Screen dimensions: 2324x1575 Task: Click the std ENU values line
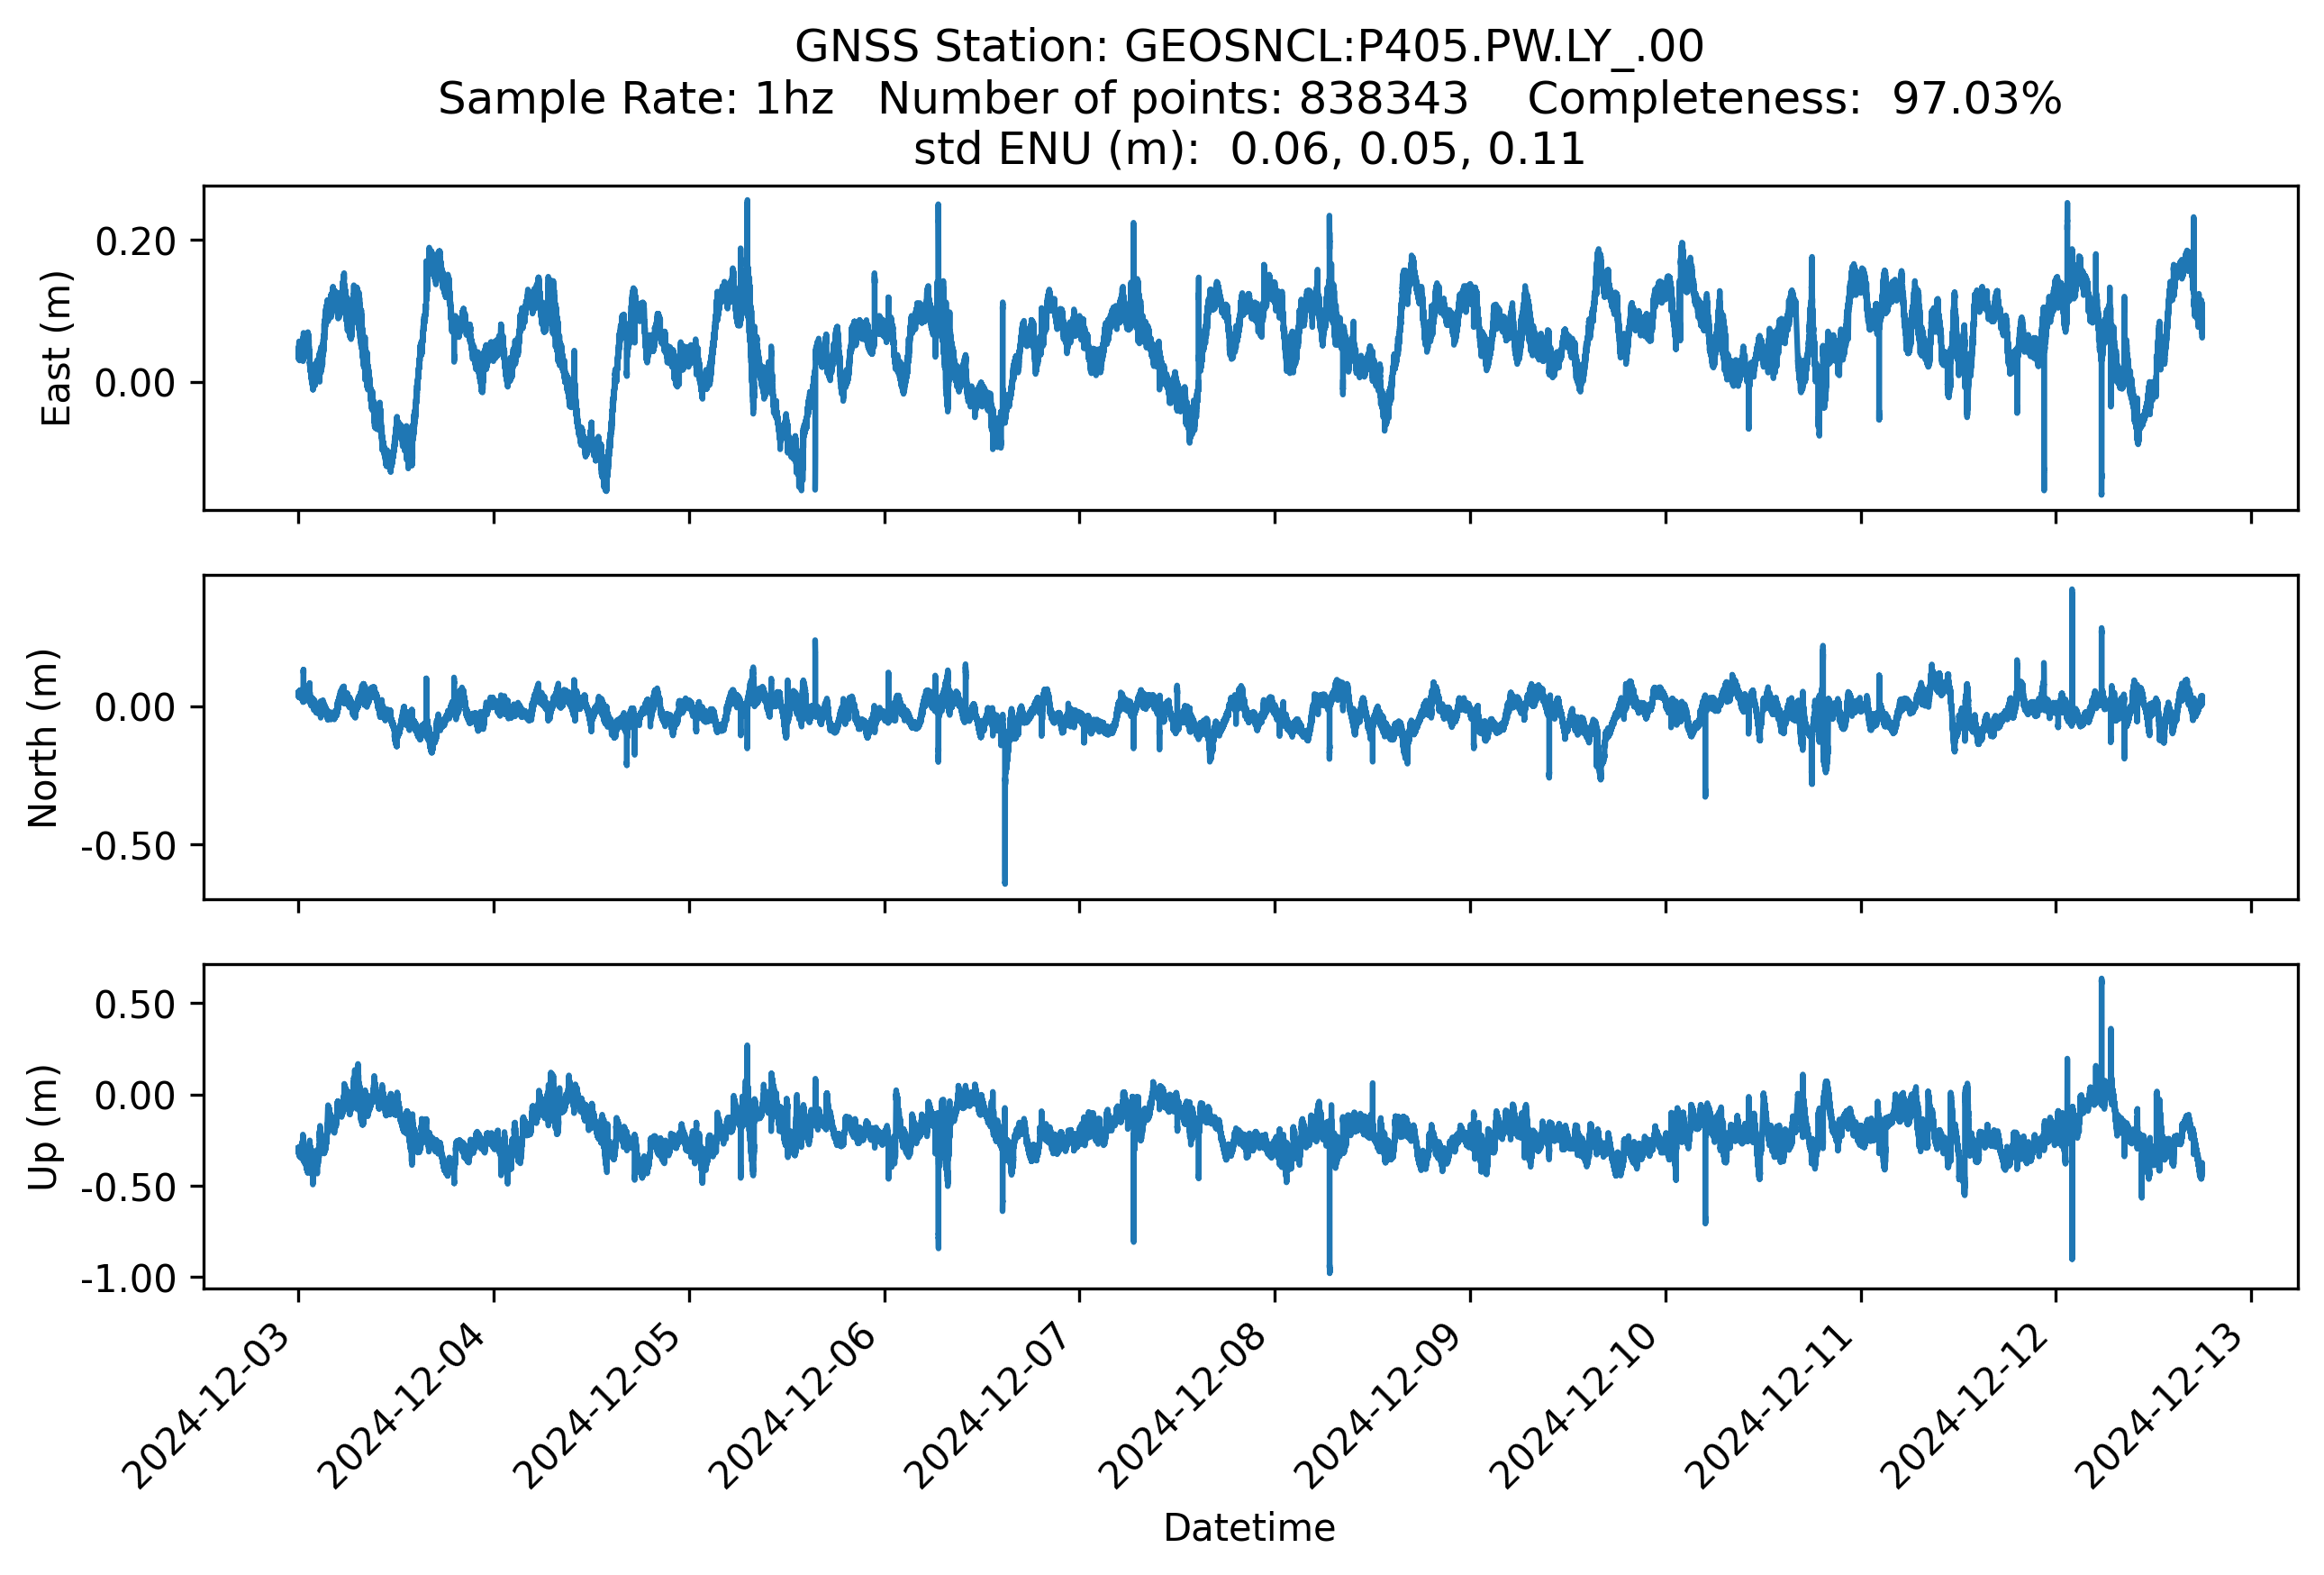(1248, 150)
